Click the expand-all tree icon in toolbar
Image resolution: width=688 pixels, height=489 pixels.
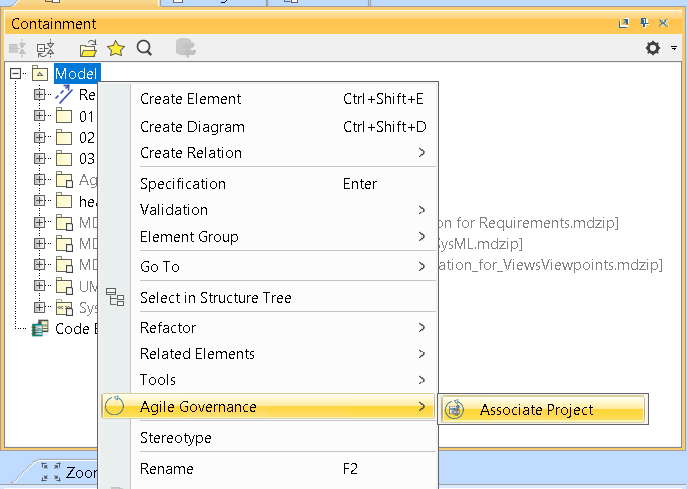click(x=45, y=48)
